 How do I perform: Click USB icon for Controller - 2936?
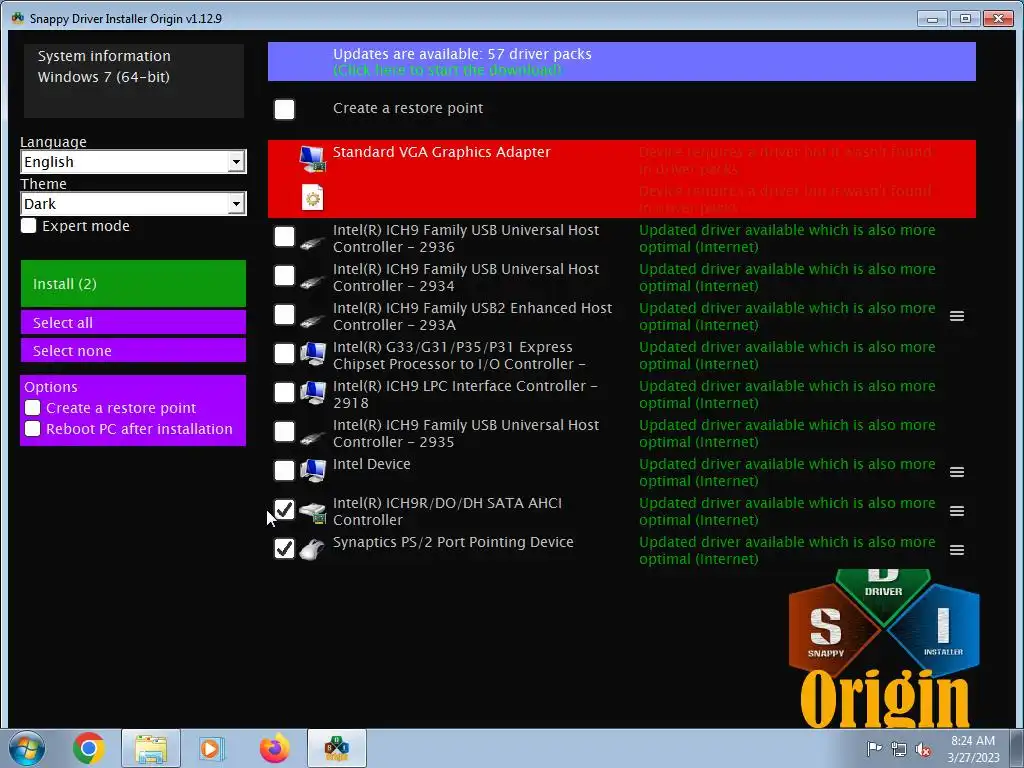click(312, 243)
